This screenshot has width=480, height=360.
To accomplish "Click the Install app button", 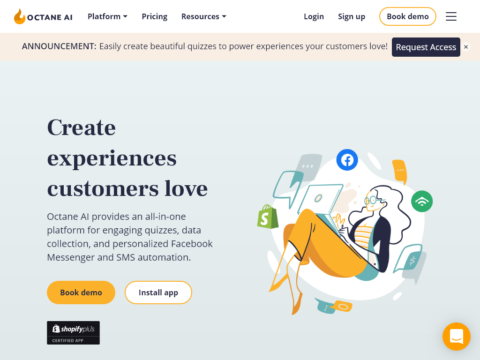I will click(158, 292).
